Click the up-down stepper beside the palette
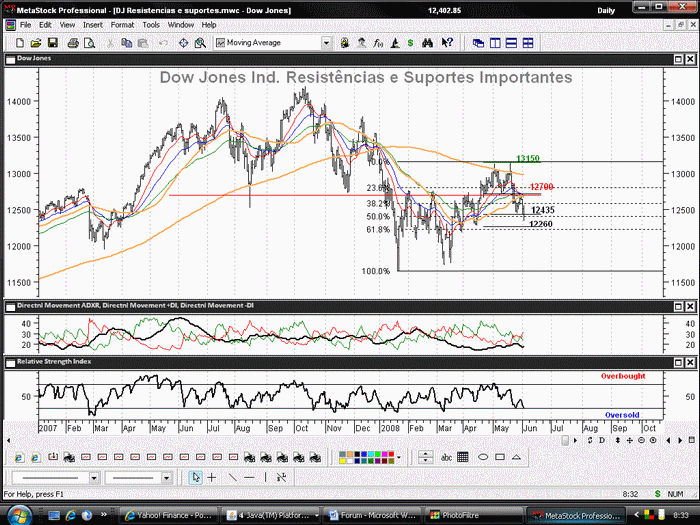700x525 pixels. point(426,457)
